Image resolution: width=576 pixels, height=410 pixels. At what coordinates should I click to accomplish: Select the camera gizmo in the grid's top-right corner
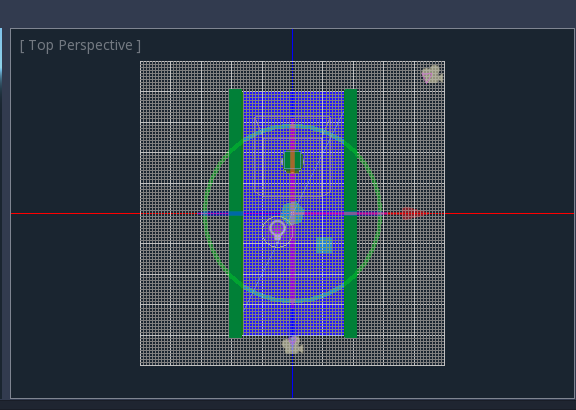pos(432,75)
